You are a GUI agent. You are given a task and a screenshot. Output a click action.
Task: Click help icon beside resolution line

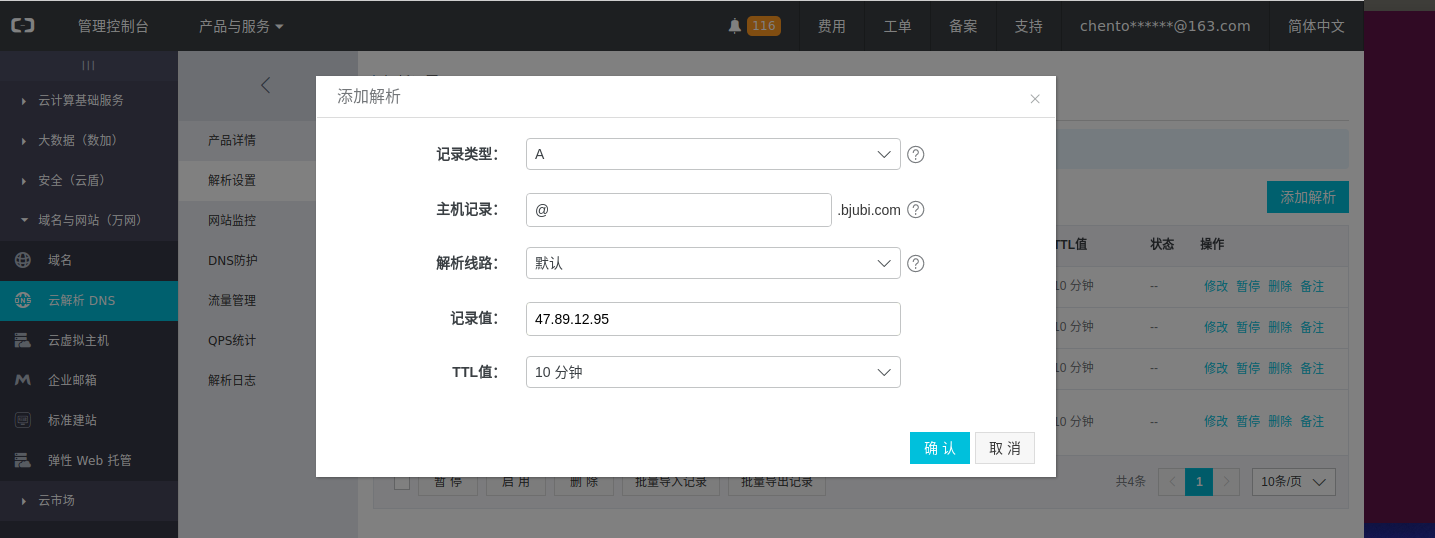click(915, 264)
